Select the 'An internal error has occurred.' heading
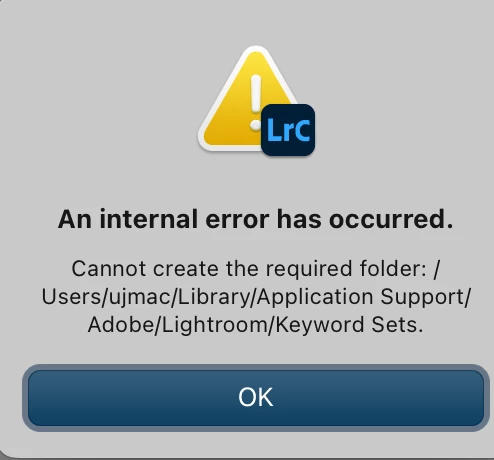 tap(256, 220)
